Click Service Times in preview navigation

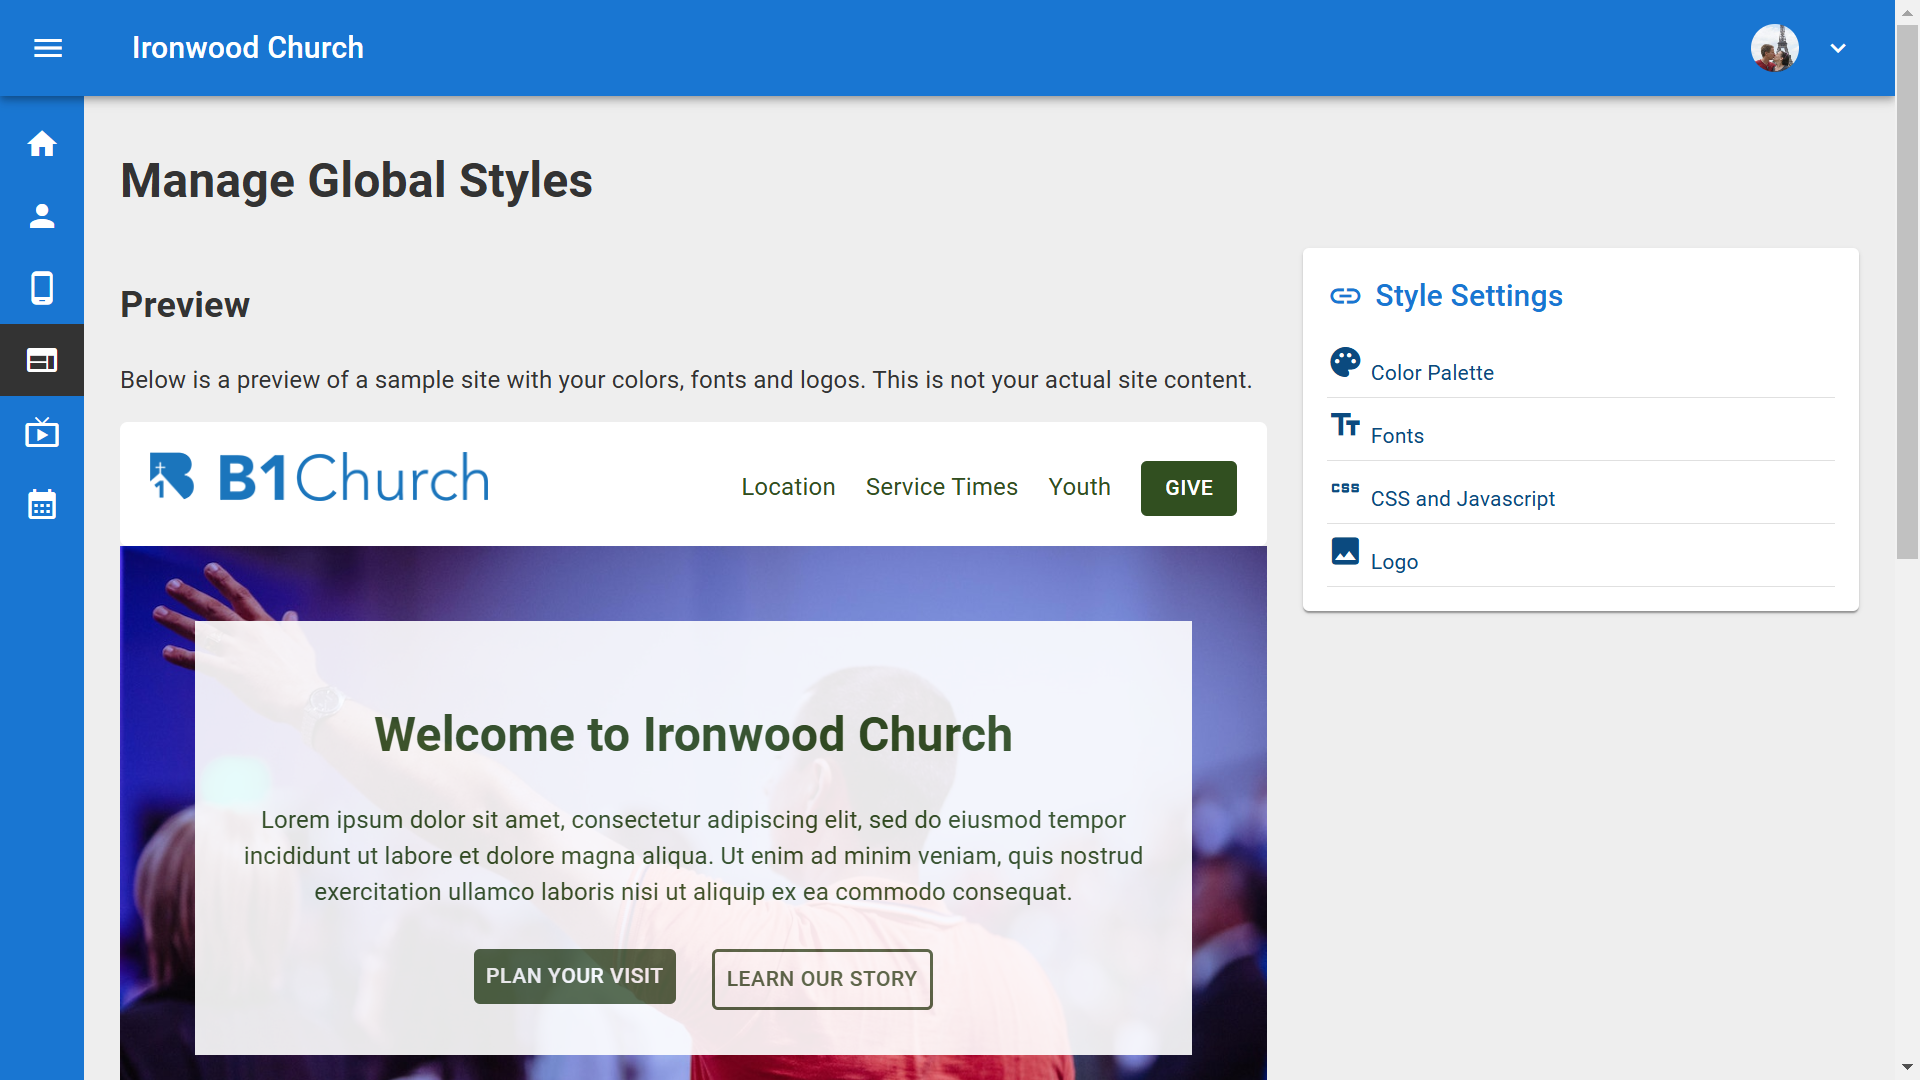coord(941,487)
